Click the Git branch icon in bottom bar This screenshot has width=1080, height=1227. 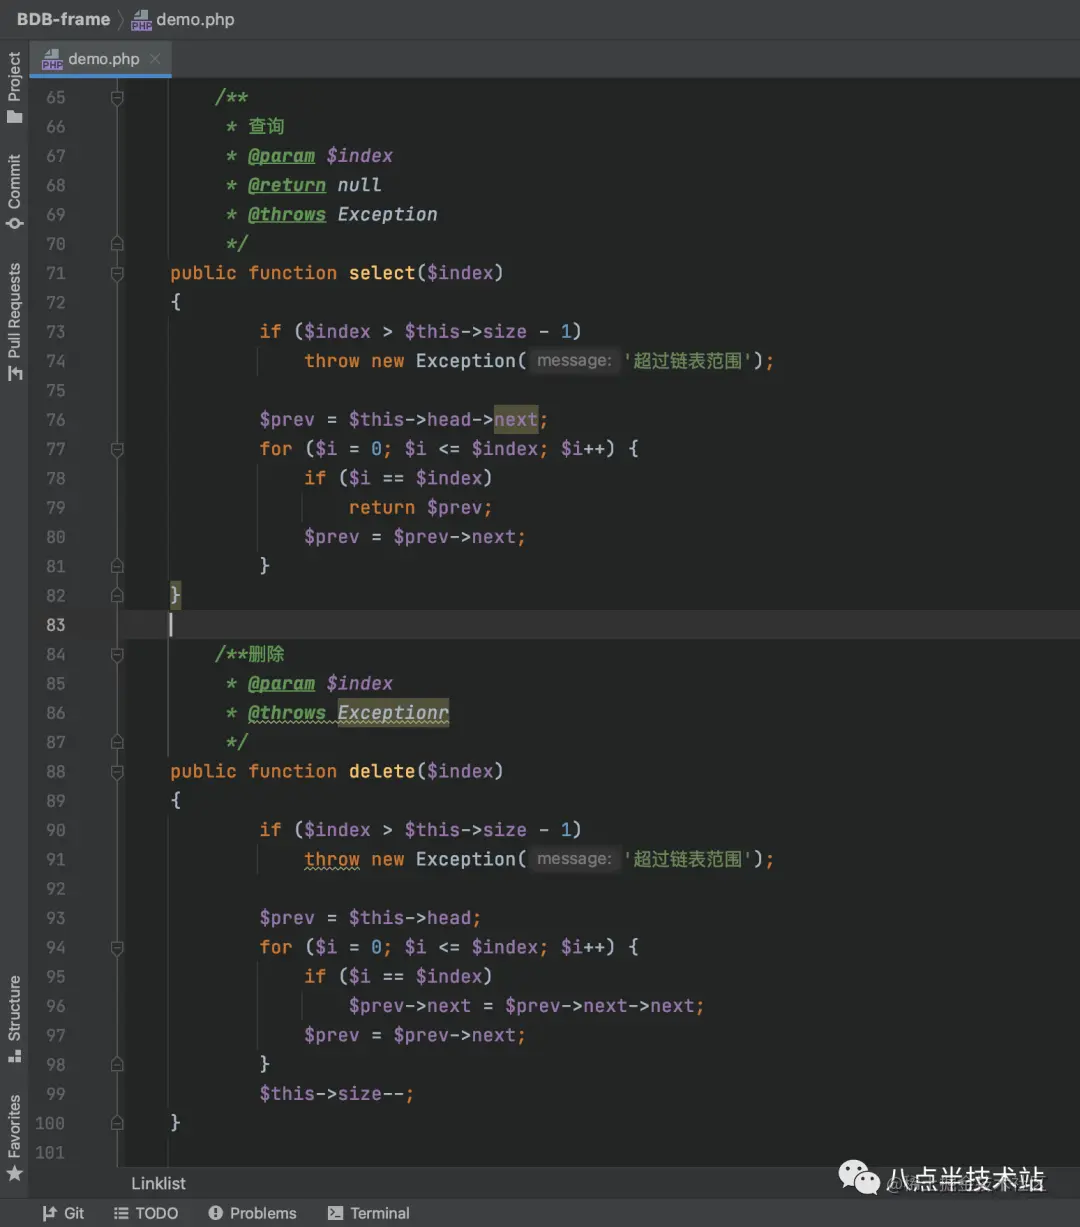[49, 1213]
